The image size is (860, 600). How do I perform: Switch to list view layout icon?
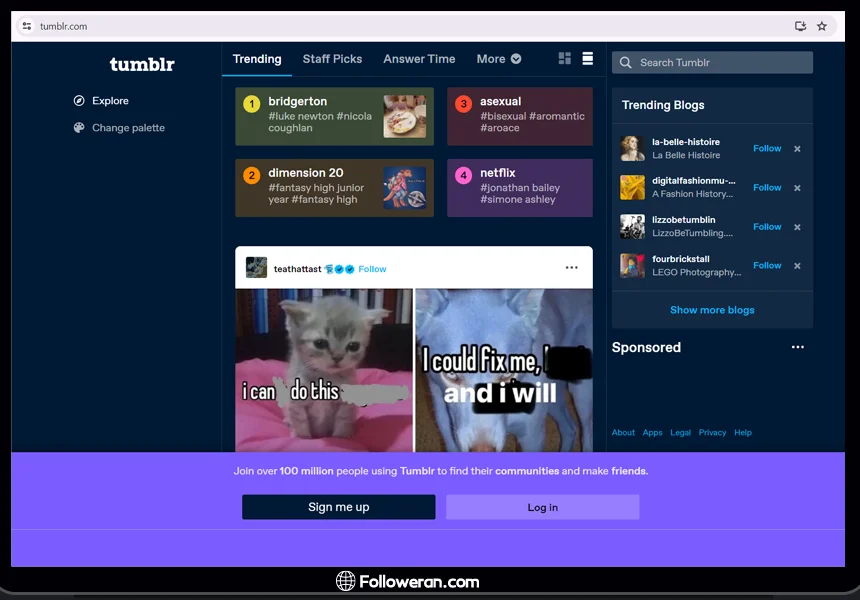coord(588,59)
